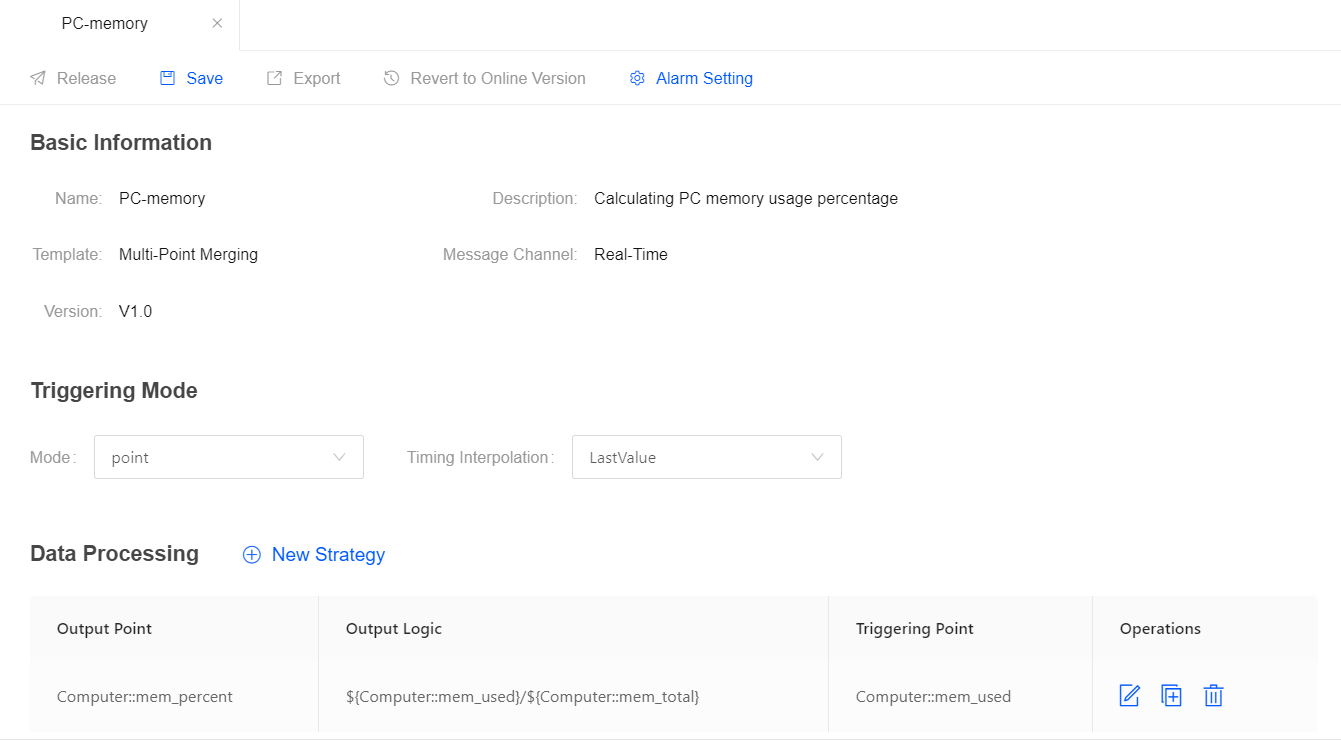The height and width of the screenshot is (740, 1341).
Task: Click the plus icon beside New Strategy
Action: [x=252, y=555]
